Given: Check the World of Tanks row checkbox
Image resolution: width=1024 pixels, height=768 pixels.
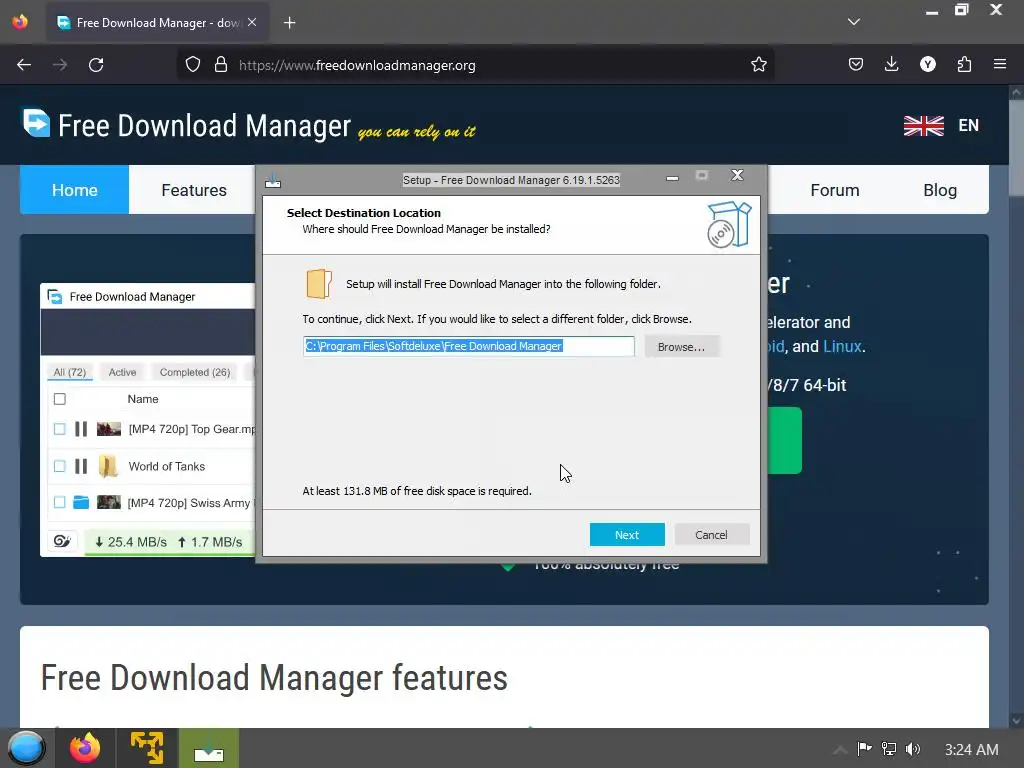Looking at the screenshot, I should tap(59, 466).
